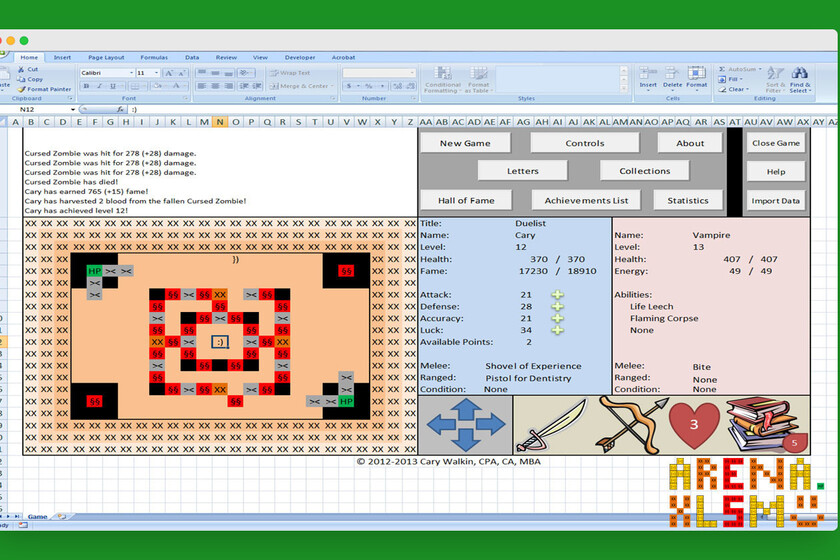Image resolution: width=840 pixels, height=560 pixels.
Task: Click the Import Data button
Action: coord(775,200)
